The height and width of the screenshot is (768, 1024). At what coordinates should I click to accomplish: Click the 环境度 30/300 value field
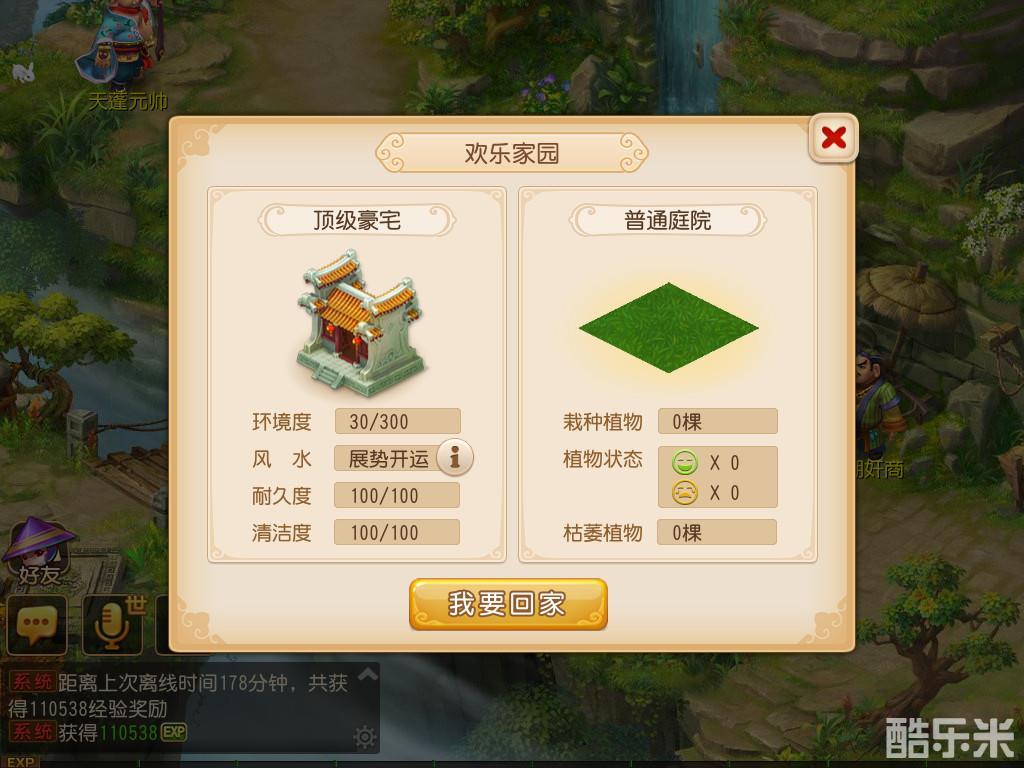(398, 421)
